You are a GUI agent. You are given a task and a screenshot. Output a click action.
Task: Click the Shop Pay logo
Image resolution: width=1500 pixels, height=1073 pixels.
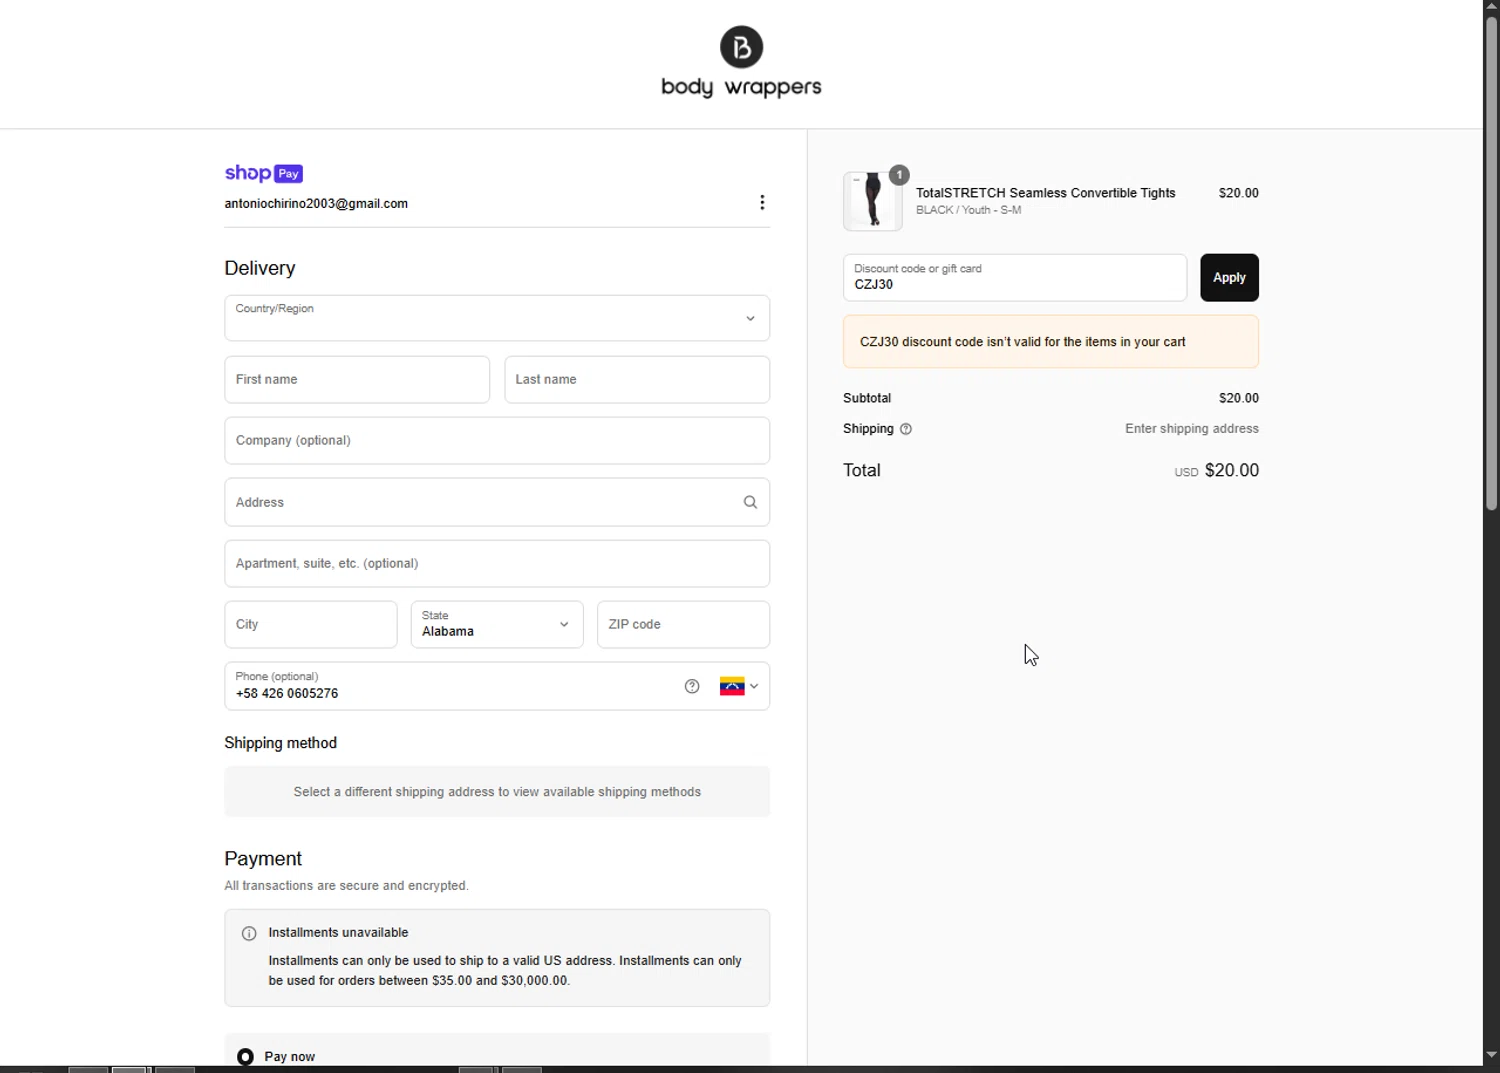pyautogui.click(x=264, y=173)
